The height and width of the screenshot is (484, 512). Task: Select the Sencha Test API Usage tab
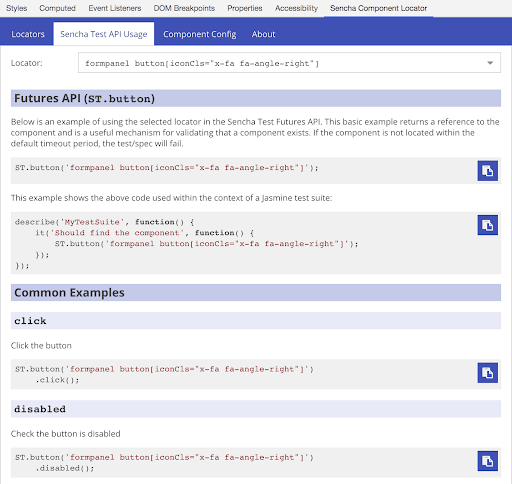104,34
